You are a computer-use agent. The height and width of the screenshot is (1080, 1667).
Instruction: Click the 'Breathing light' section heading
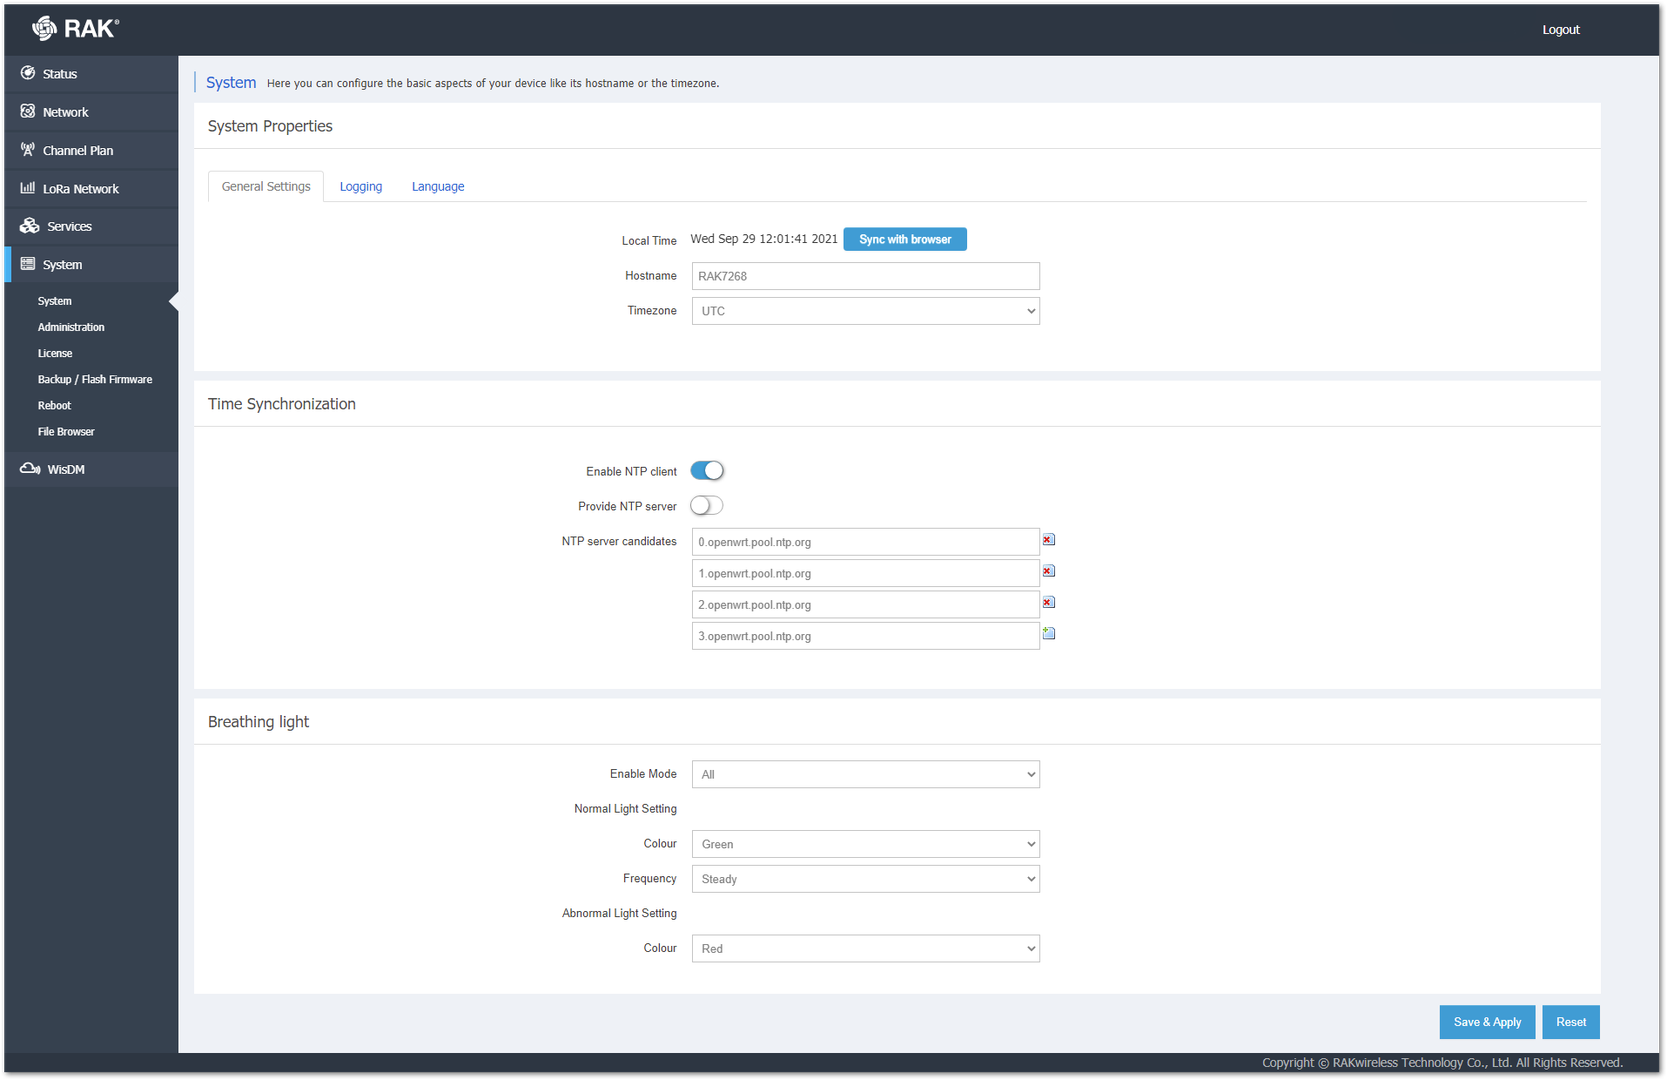258,722
